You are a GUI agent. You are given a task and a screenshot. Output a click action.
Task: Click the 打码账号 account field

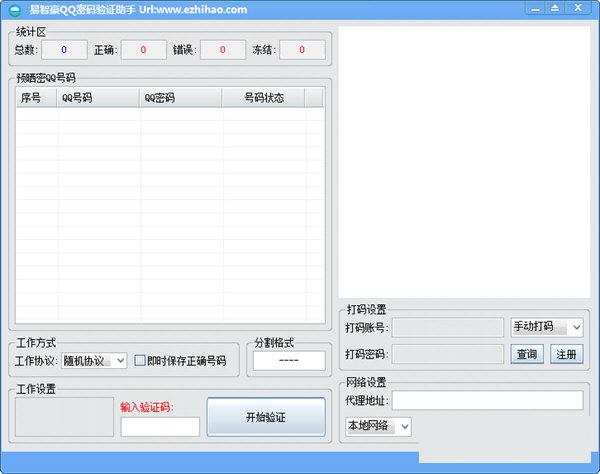point(448,327)
